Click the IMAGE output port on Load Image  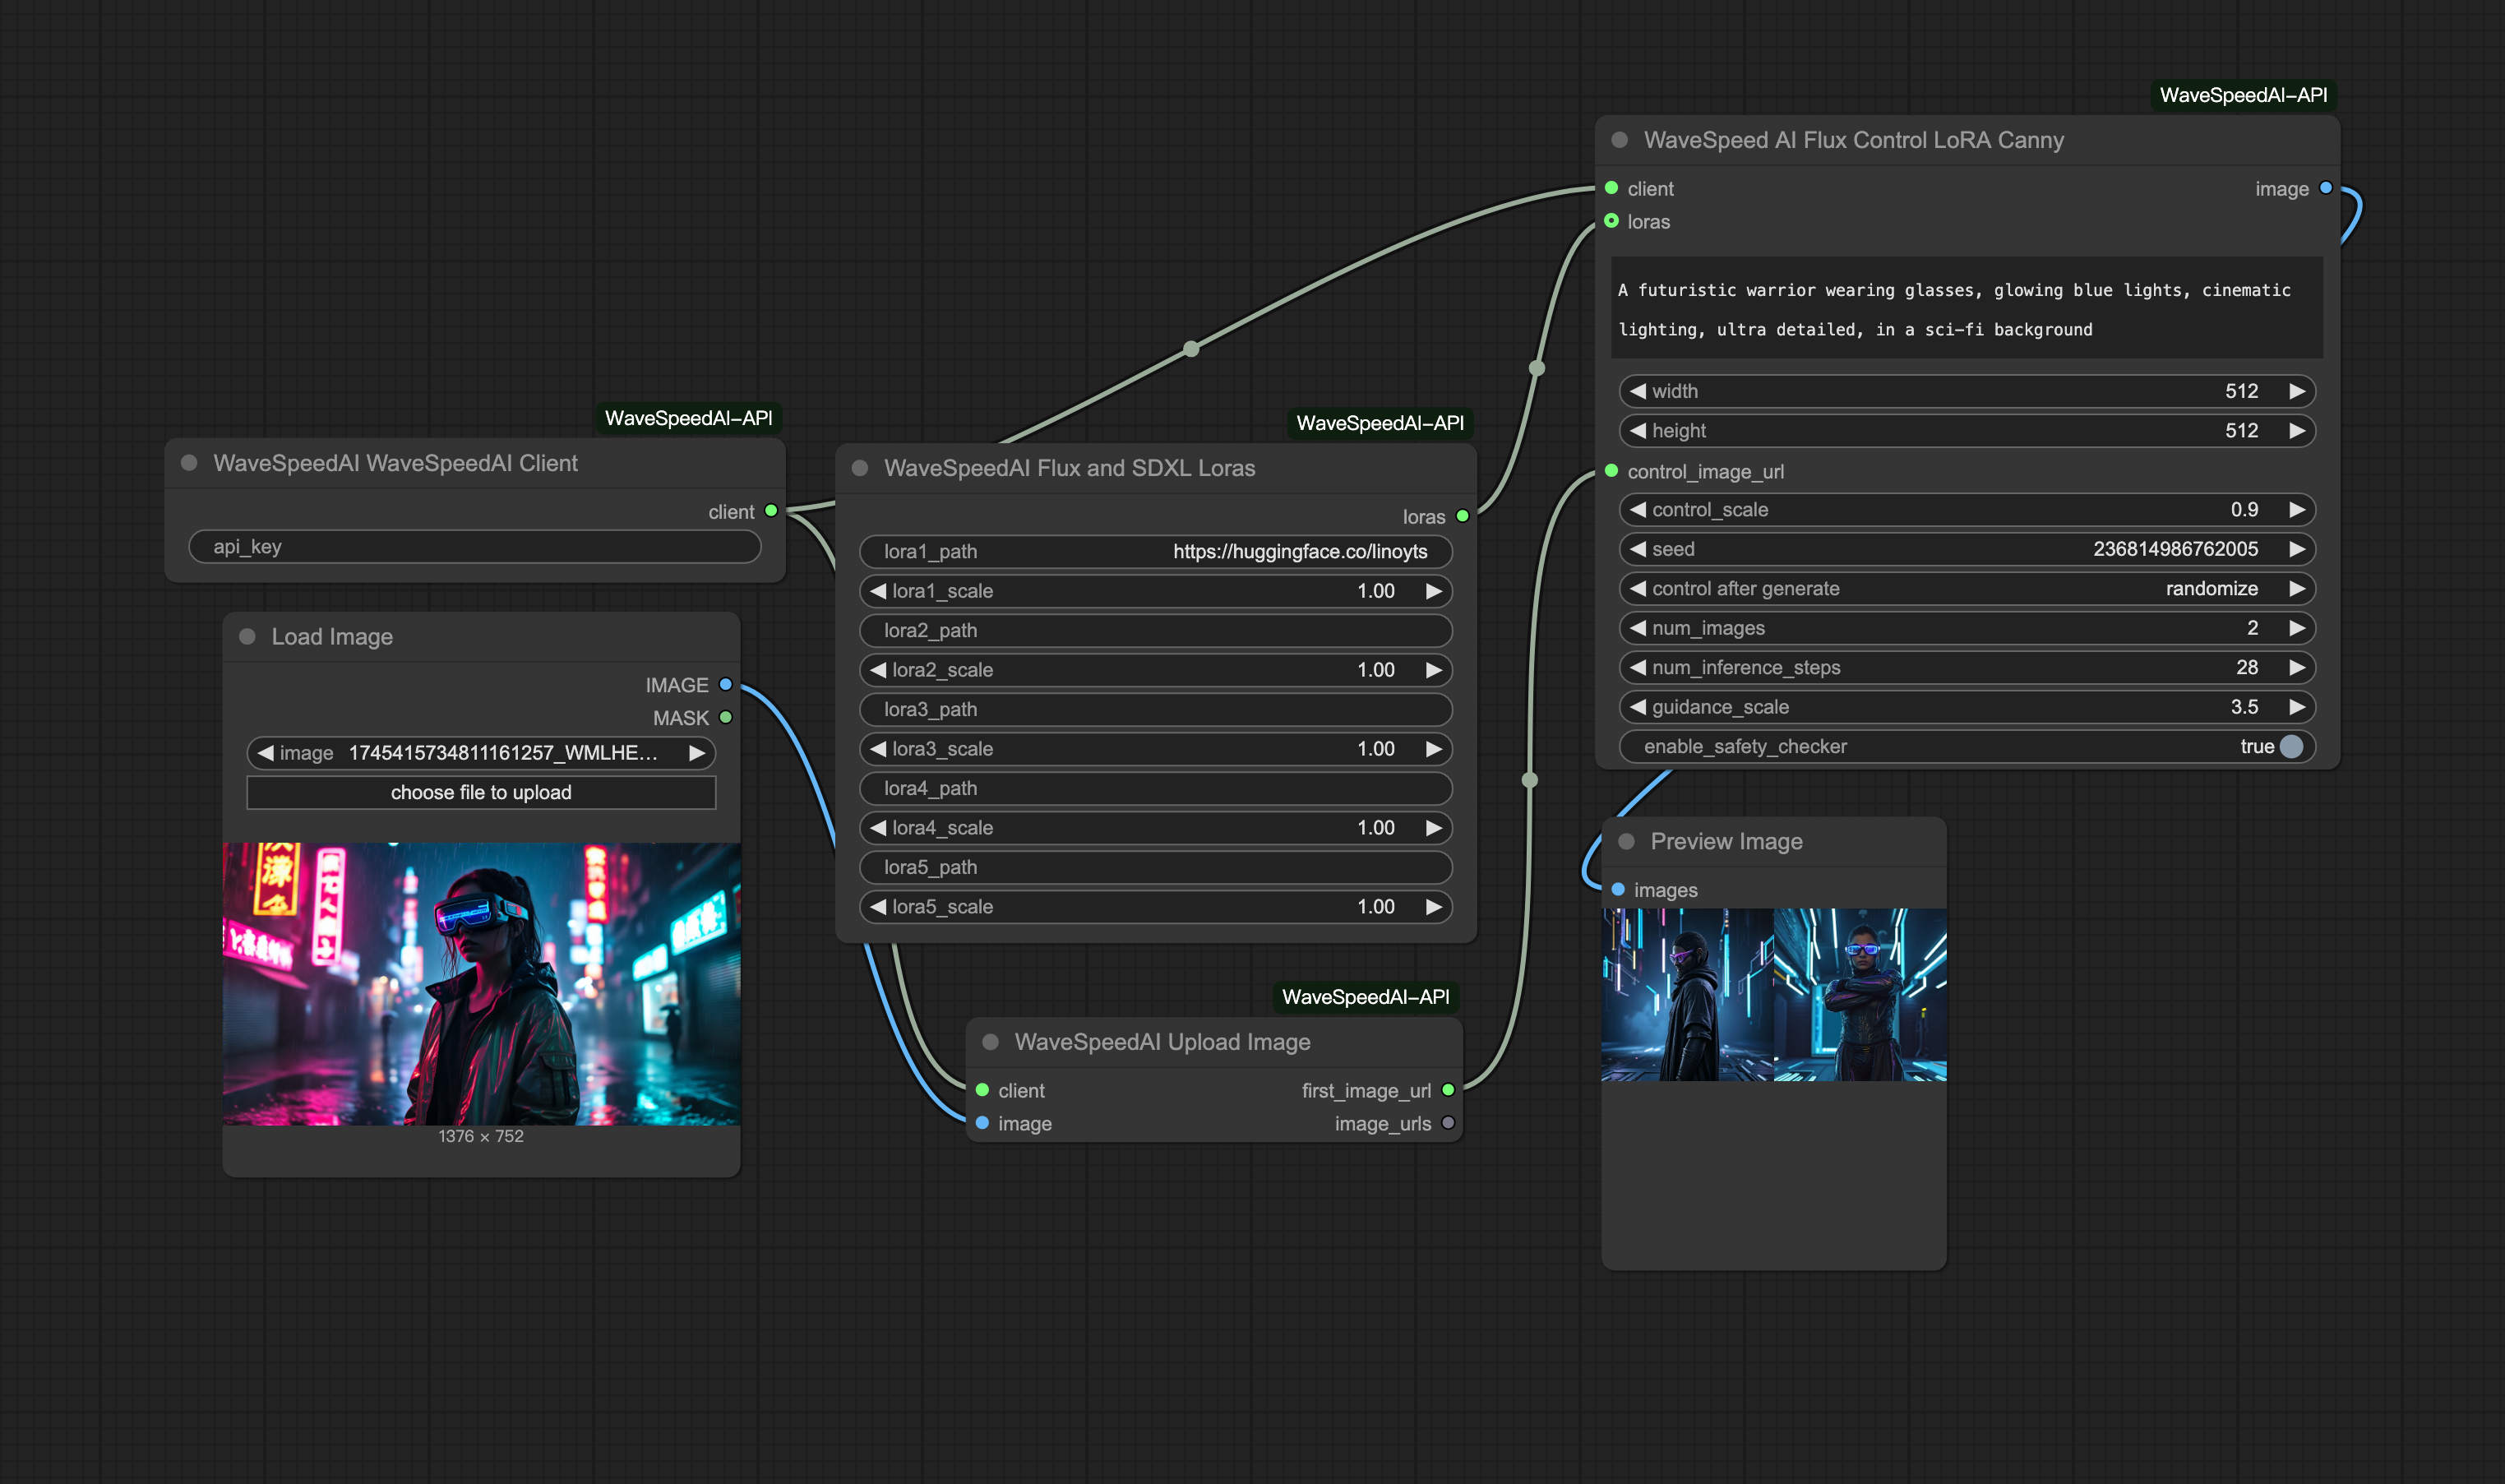(724, 685)
